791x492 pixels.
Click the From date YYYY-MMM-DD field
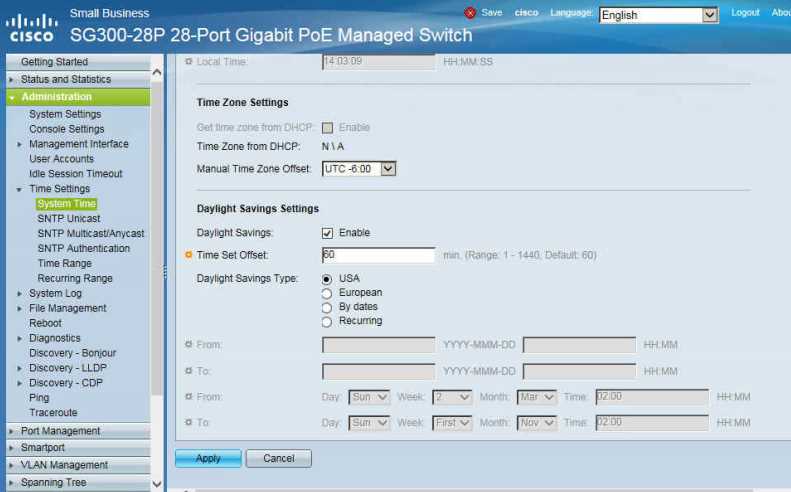(x=378, y=345)
